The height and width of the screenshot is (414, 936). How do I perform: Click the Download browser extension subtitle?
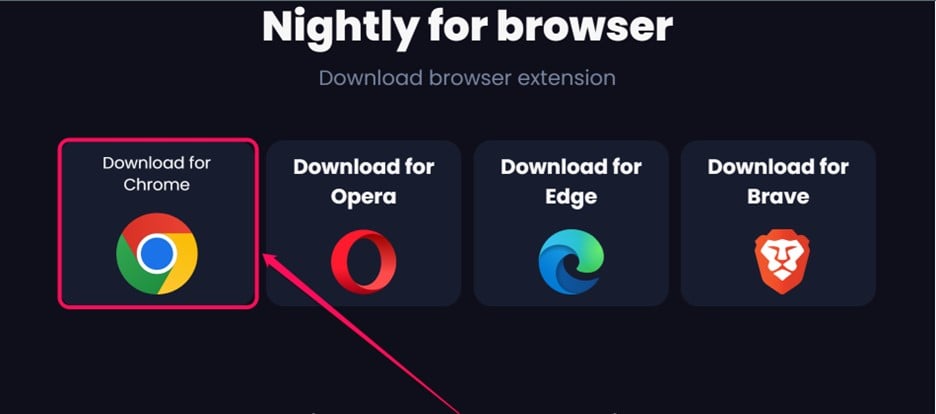pyautogui.click(x=467, y=78)
